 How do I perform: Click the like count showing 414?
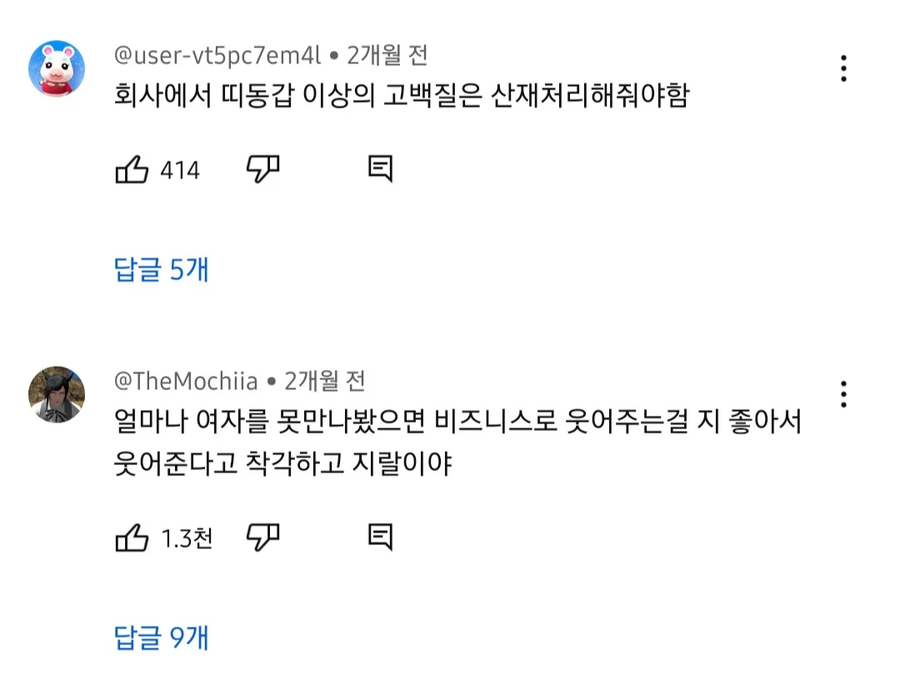pos(178,170)
